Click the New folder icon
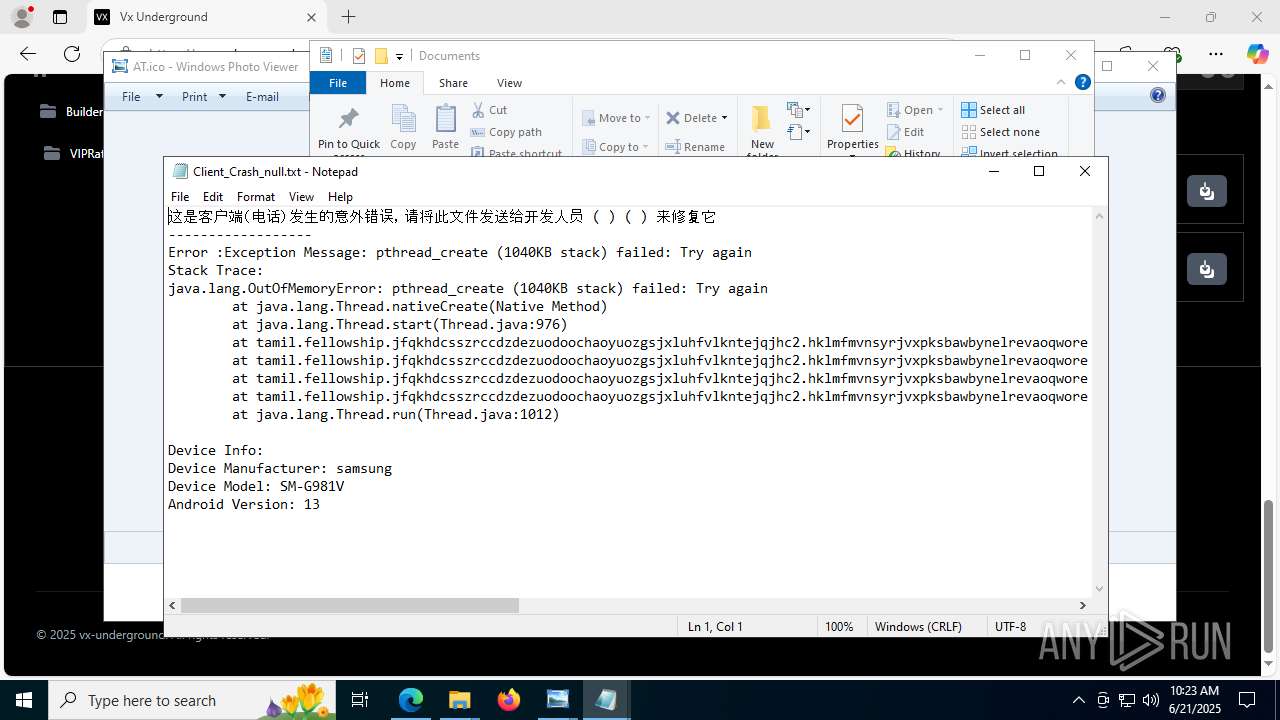 point(762,119)
